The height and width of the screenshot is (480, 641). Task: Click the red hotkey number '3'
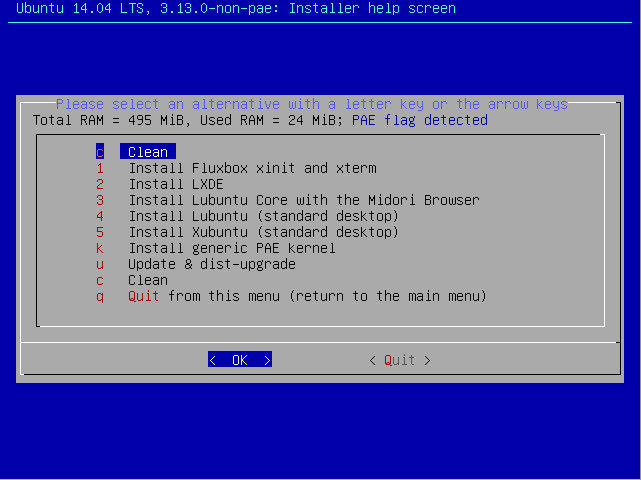[100, 200]
